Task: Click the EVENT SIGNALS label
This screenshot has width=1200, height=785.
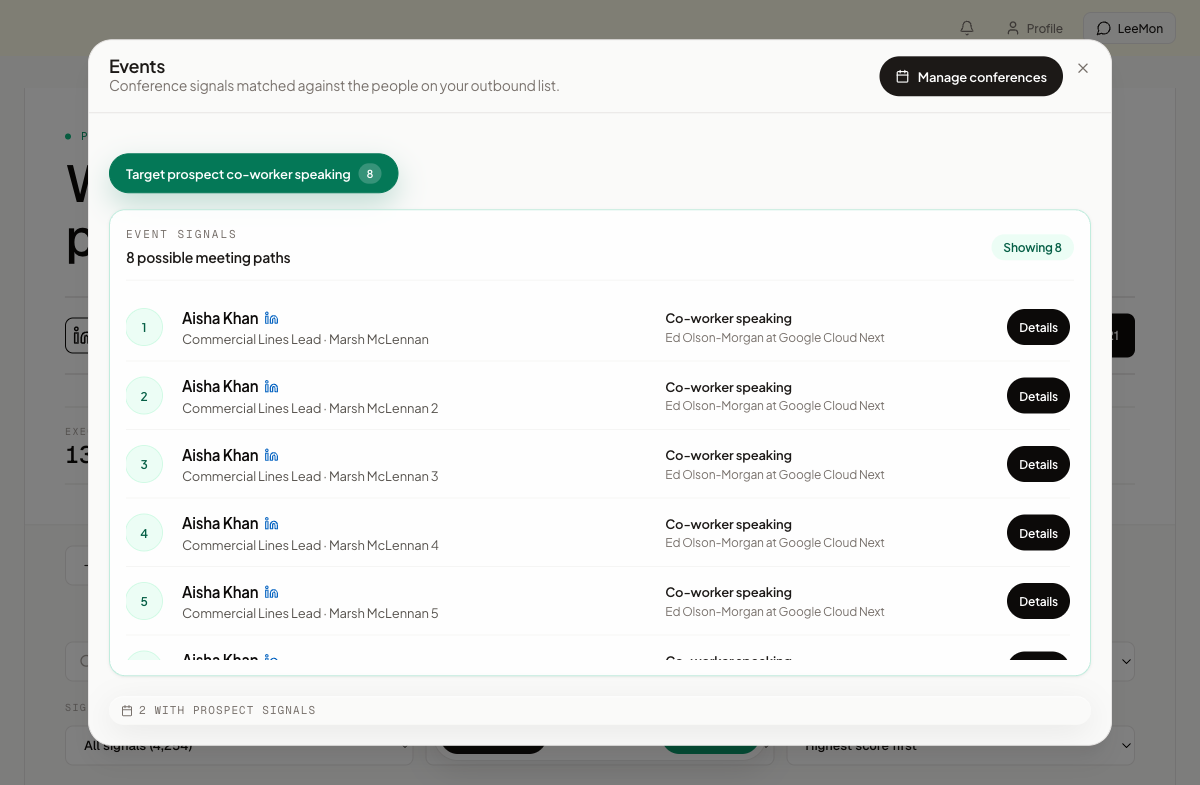Action: tap(181, 234)
